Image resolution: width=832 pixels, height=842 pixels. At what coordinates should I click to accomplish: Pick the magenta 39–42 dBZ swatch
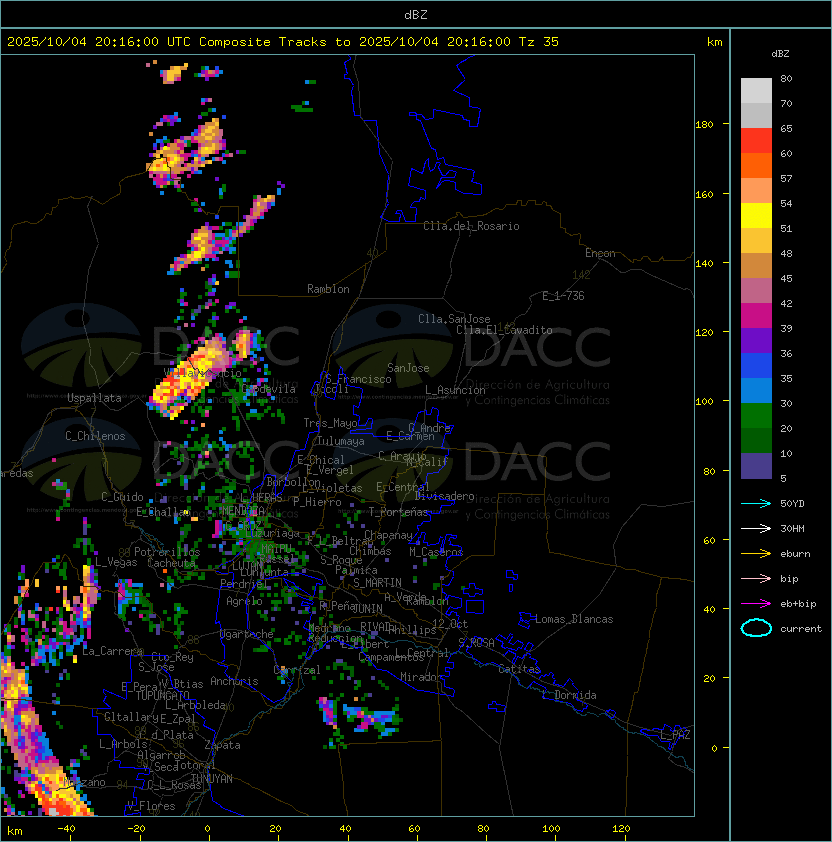click(756, 316)
